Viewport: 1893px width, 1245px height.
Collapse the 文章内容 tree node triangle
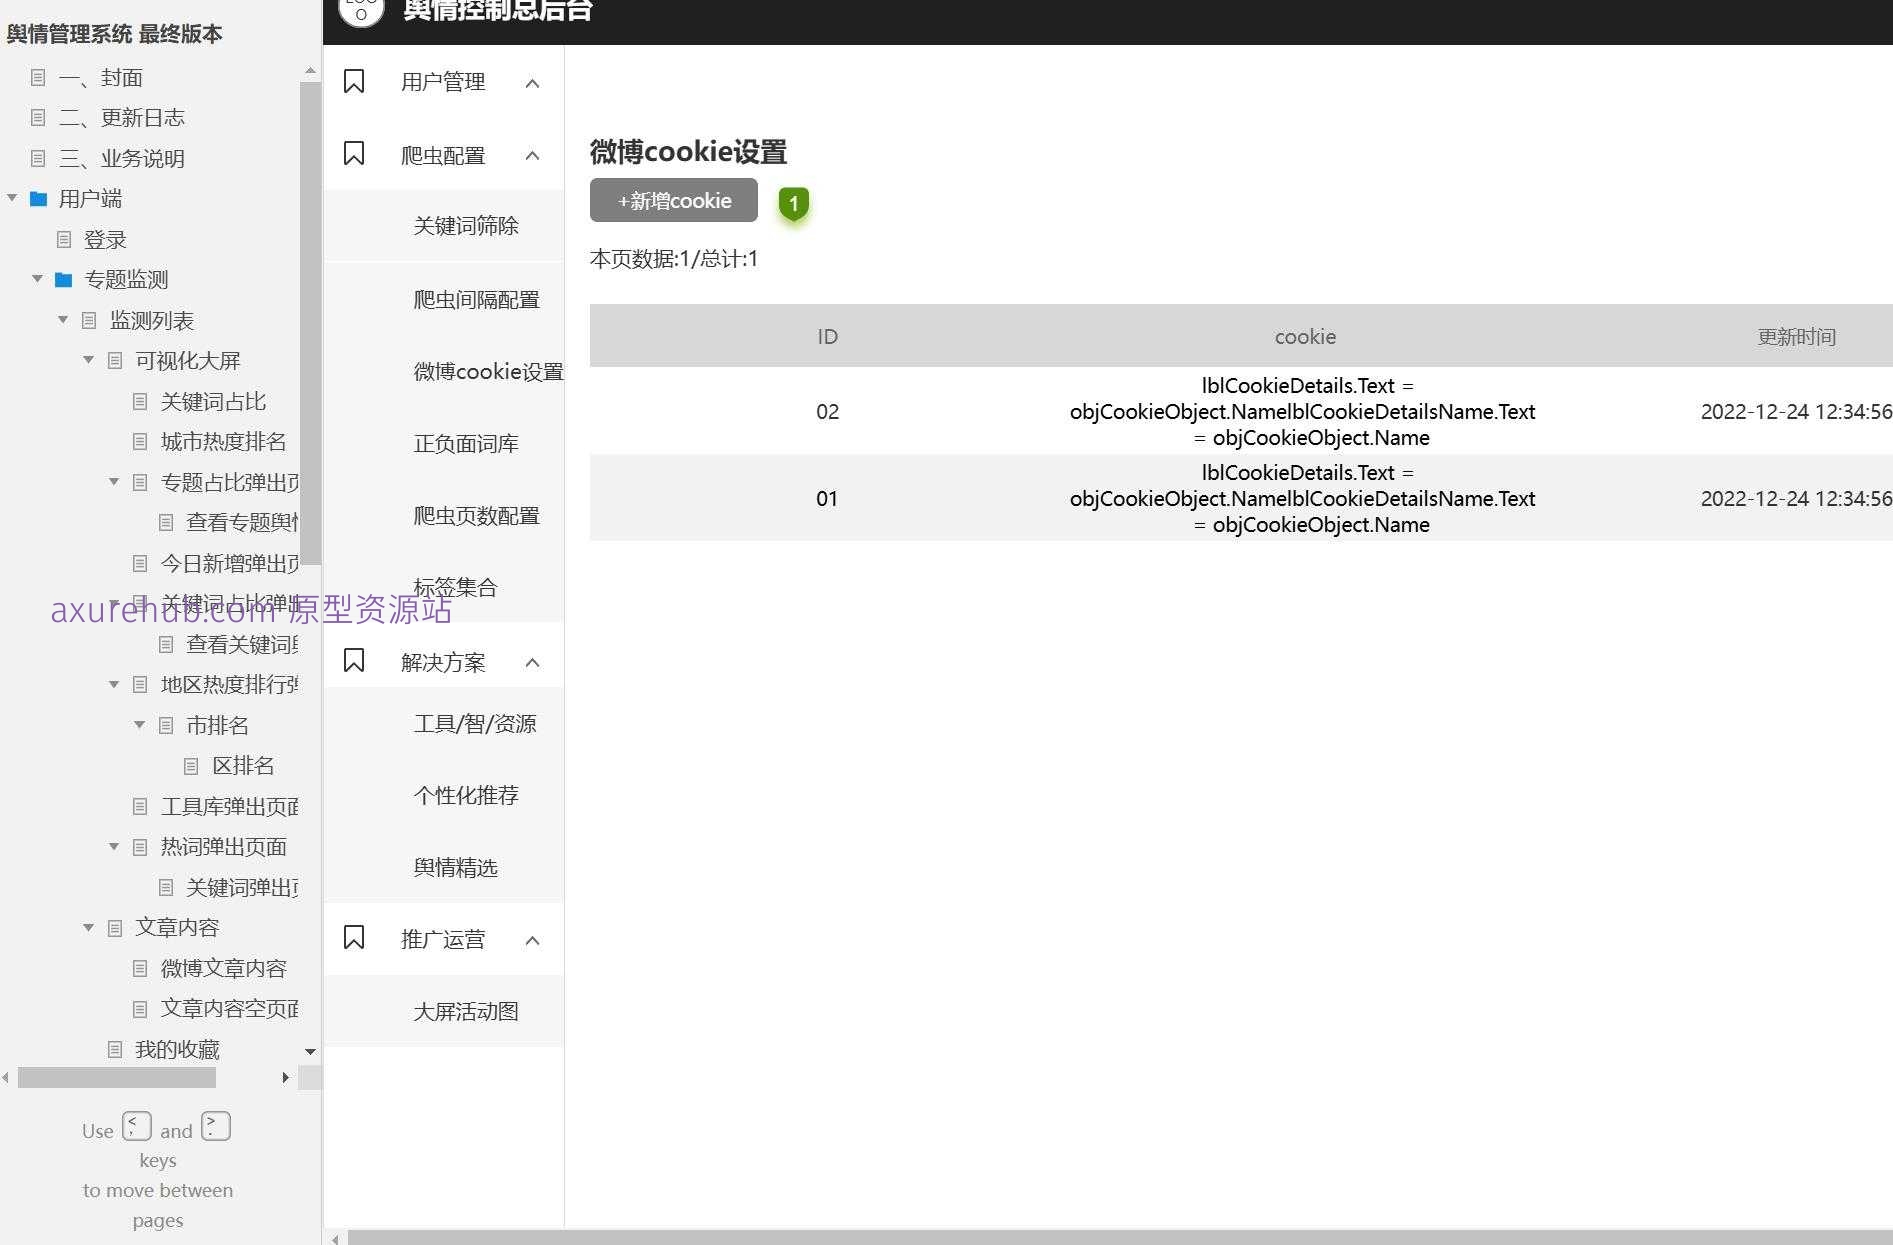point(88,927)
